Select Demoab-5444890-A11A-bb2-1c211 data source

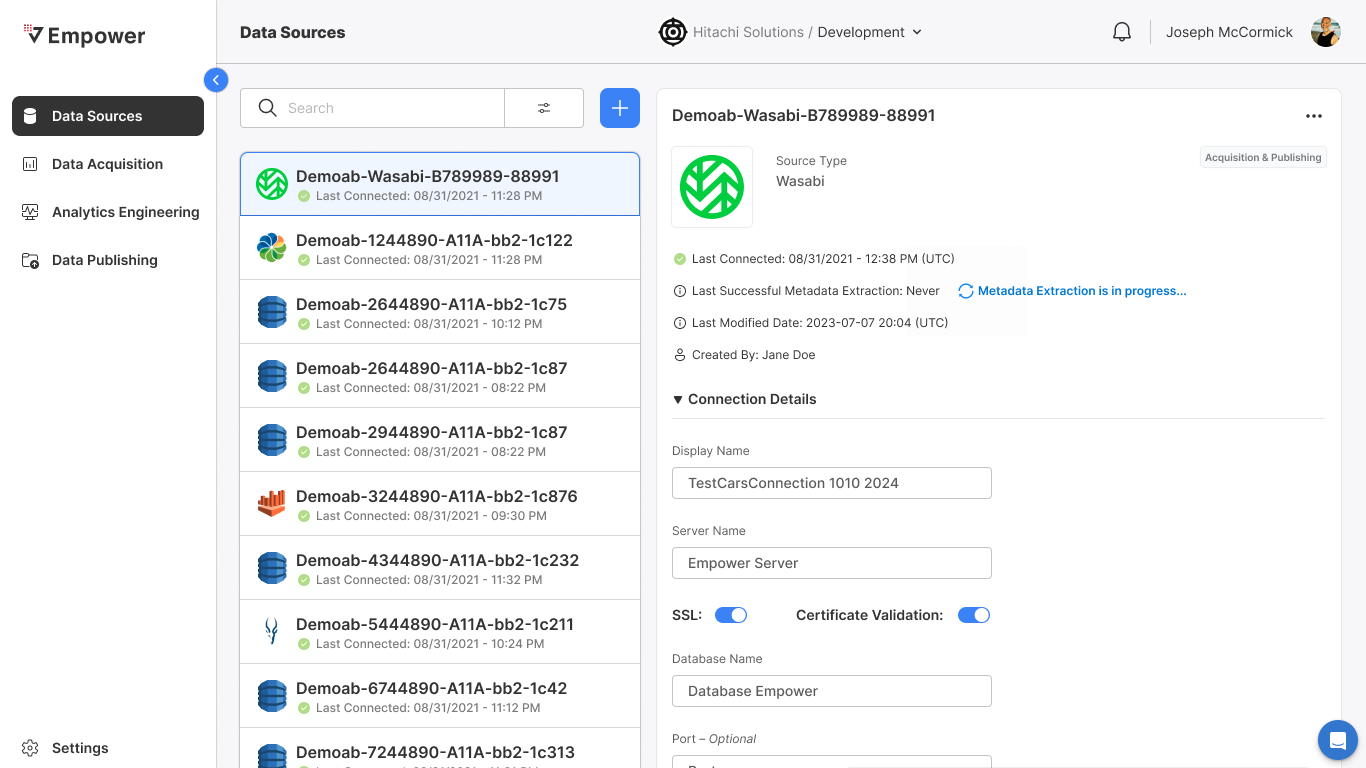coord(440,632)
